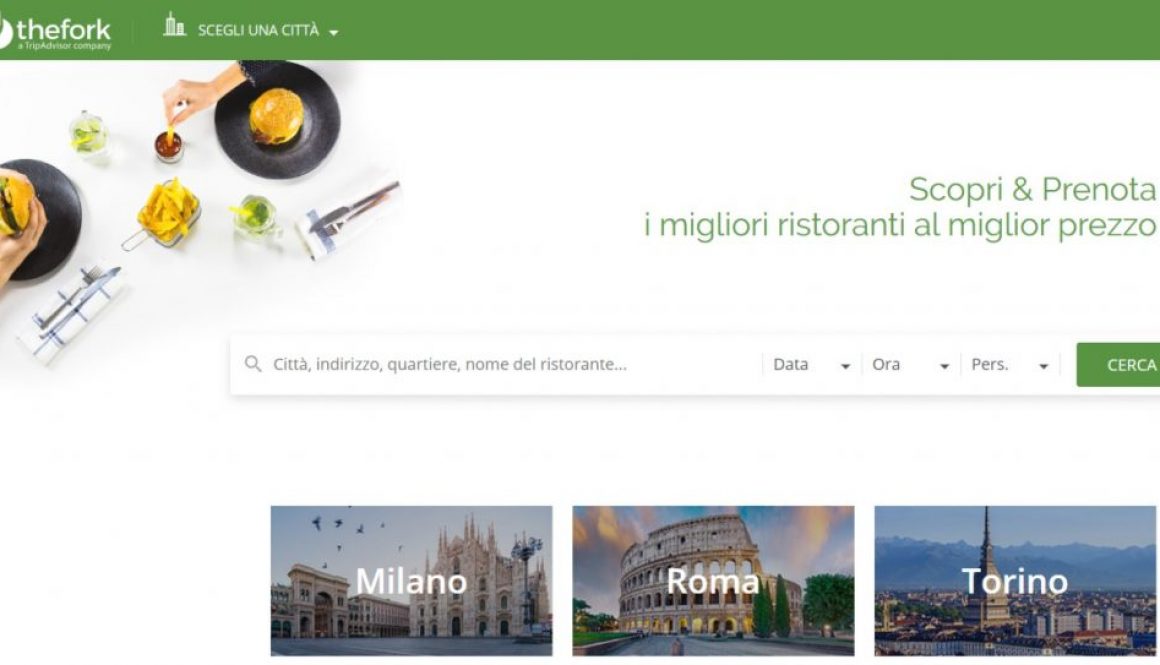Image resolution: width=1160 pixels, height=665 pixels.
Task: Open the Ora time dropdown
Action: [911, 365]
